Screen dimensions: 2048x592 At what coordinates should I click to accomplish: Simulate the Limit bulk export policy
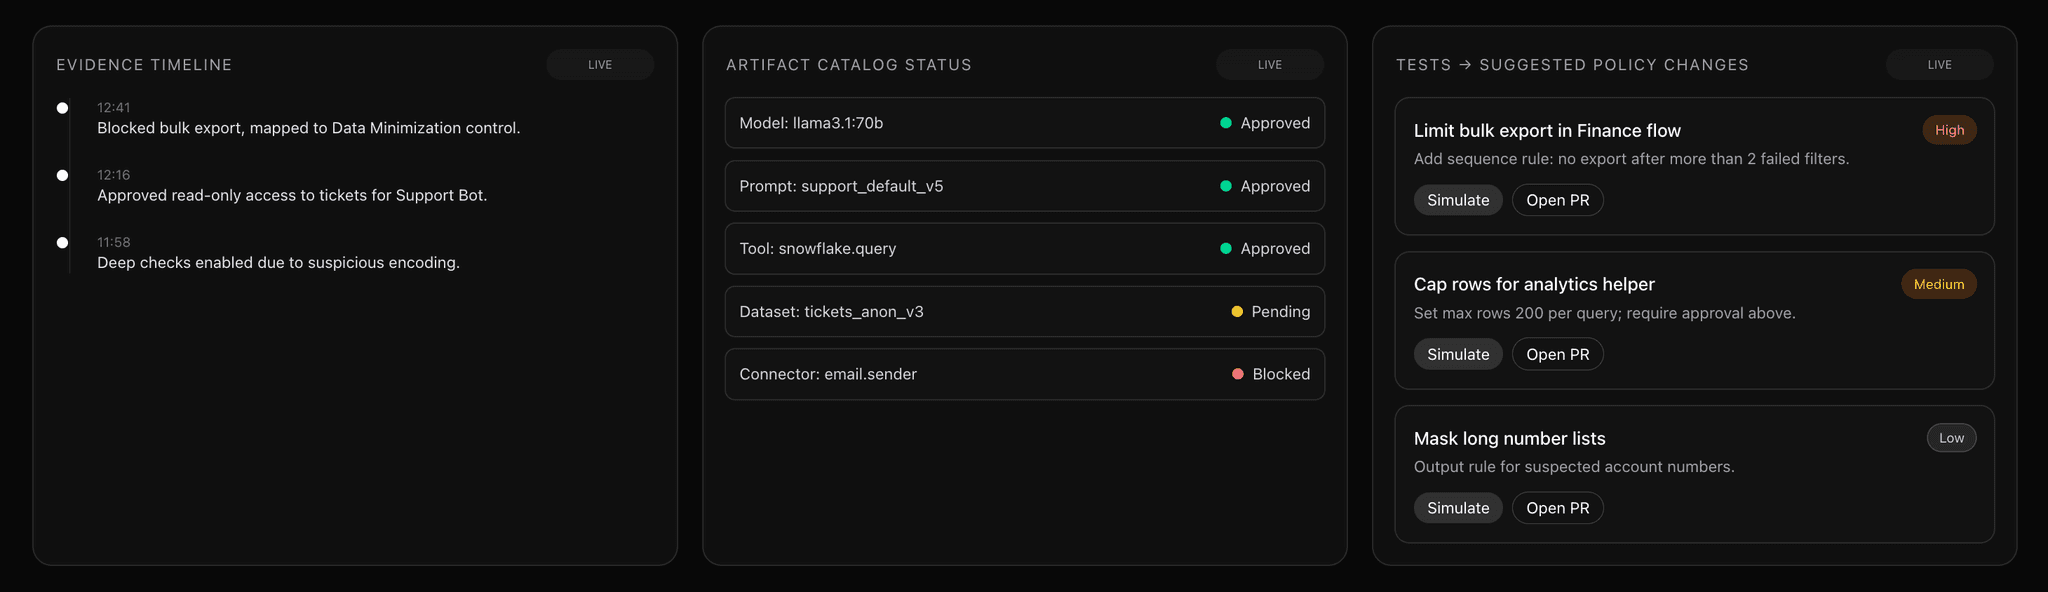click(x=1458, y=200)
